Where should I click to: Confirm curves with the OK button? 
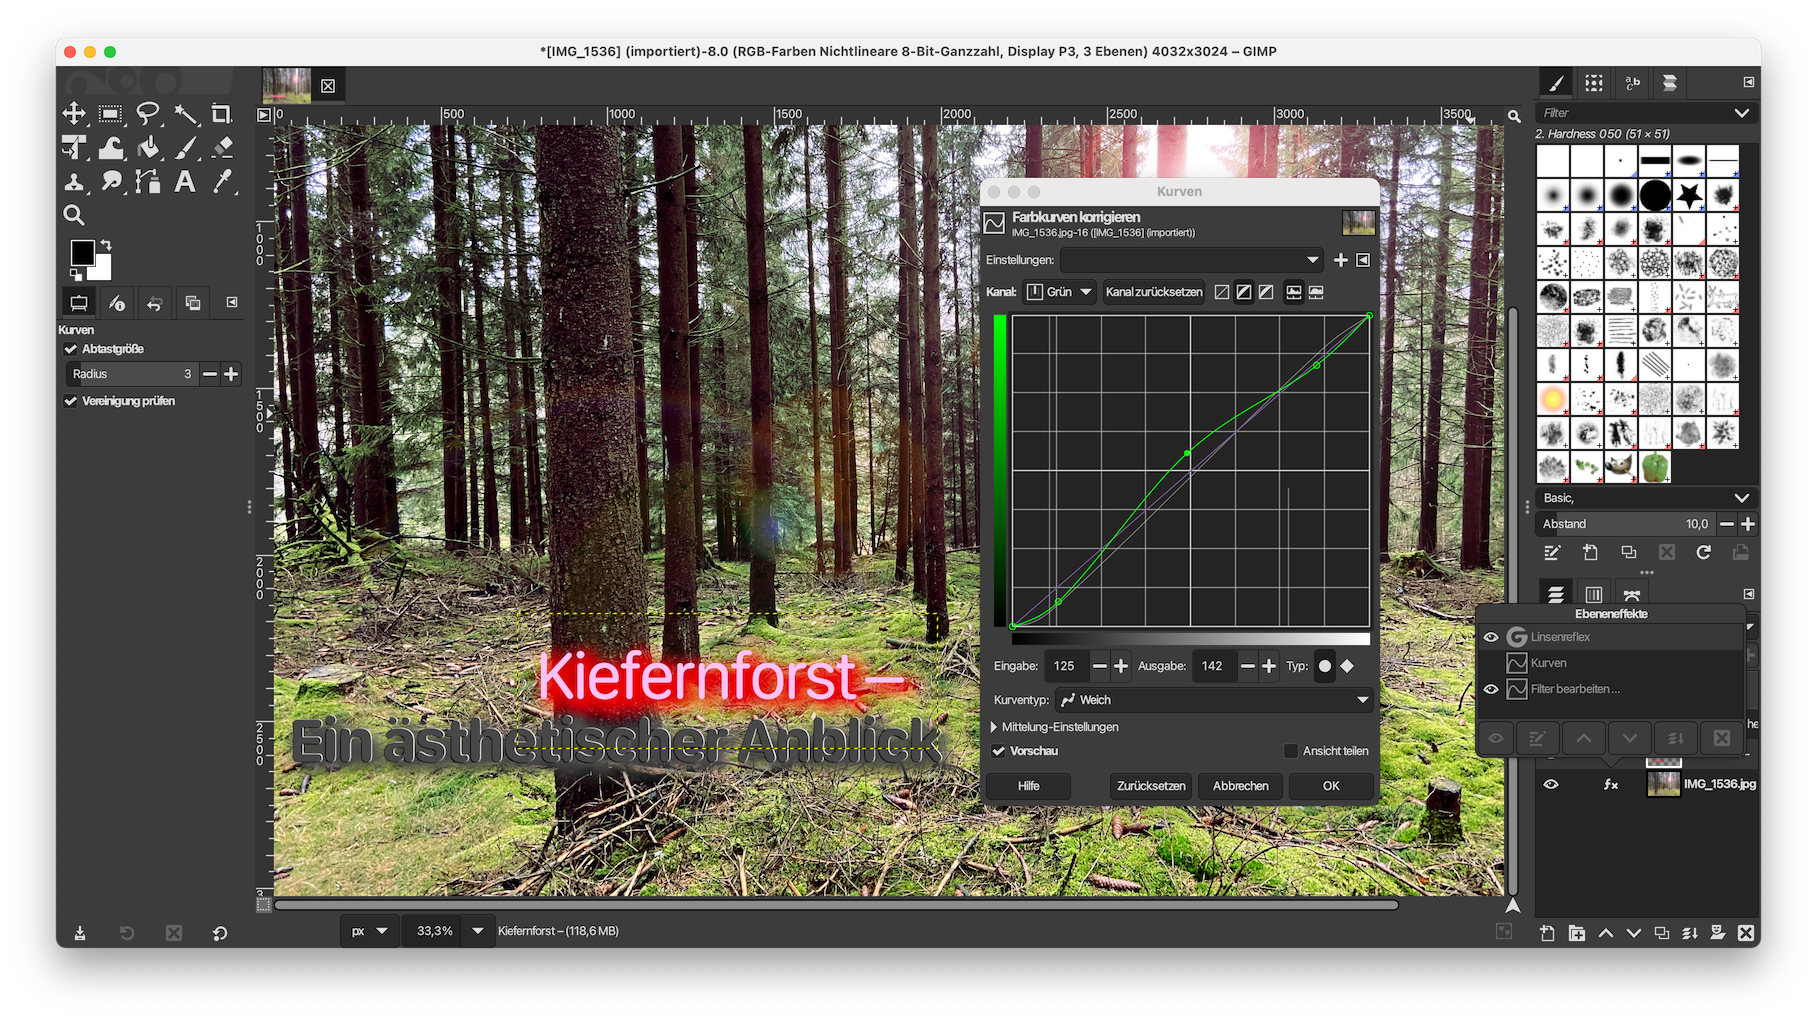click(1331, 786)
